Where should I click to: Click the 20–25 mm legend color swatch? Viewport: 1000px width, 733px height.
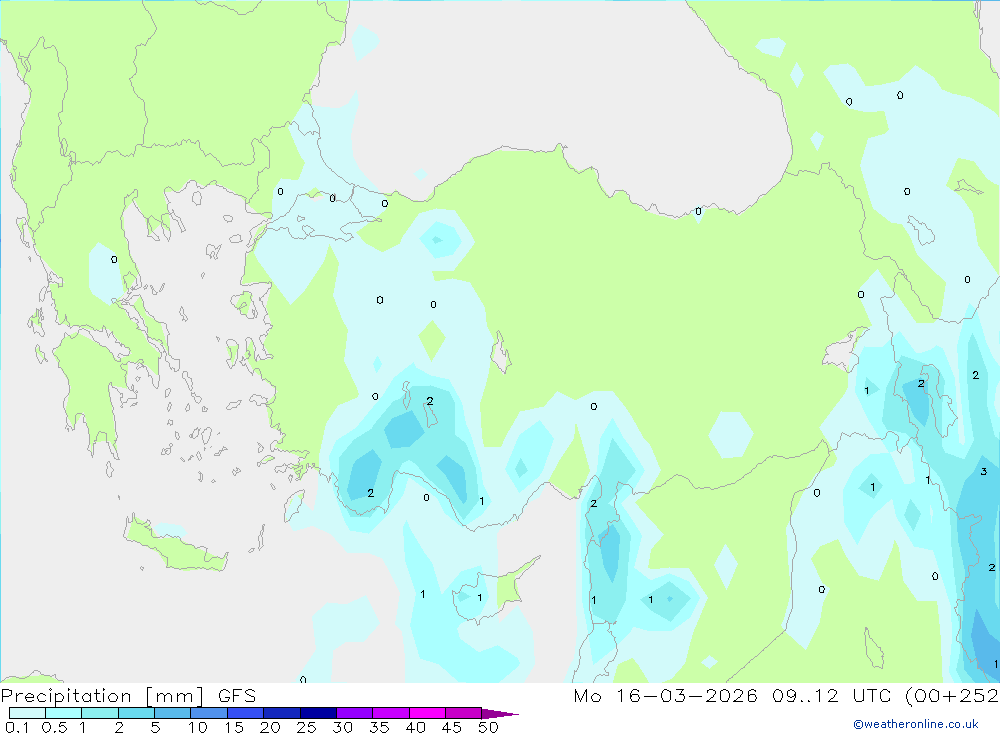(x=281, y=713)
